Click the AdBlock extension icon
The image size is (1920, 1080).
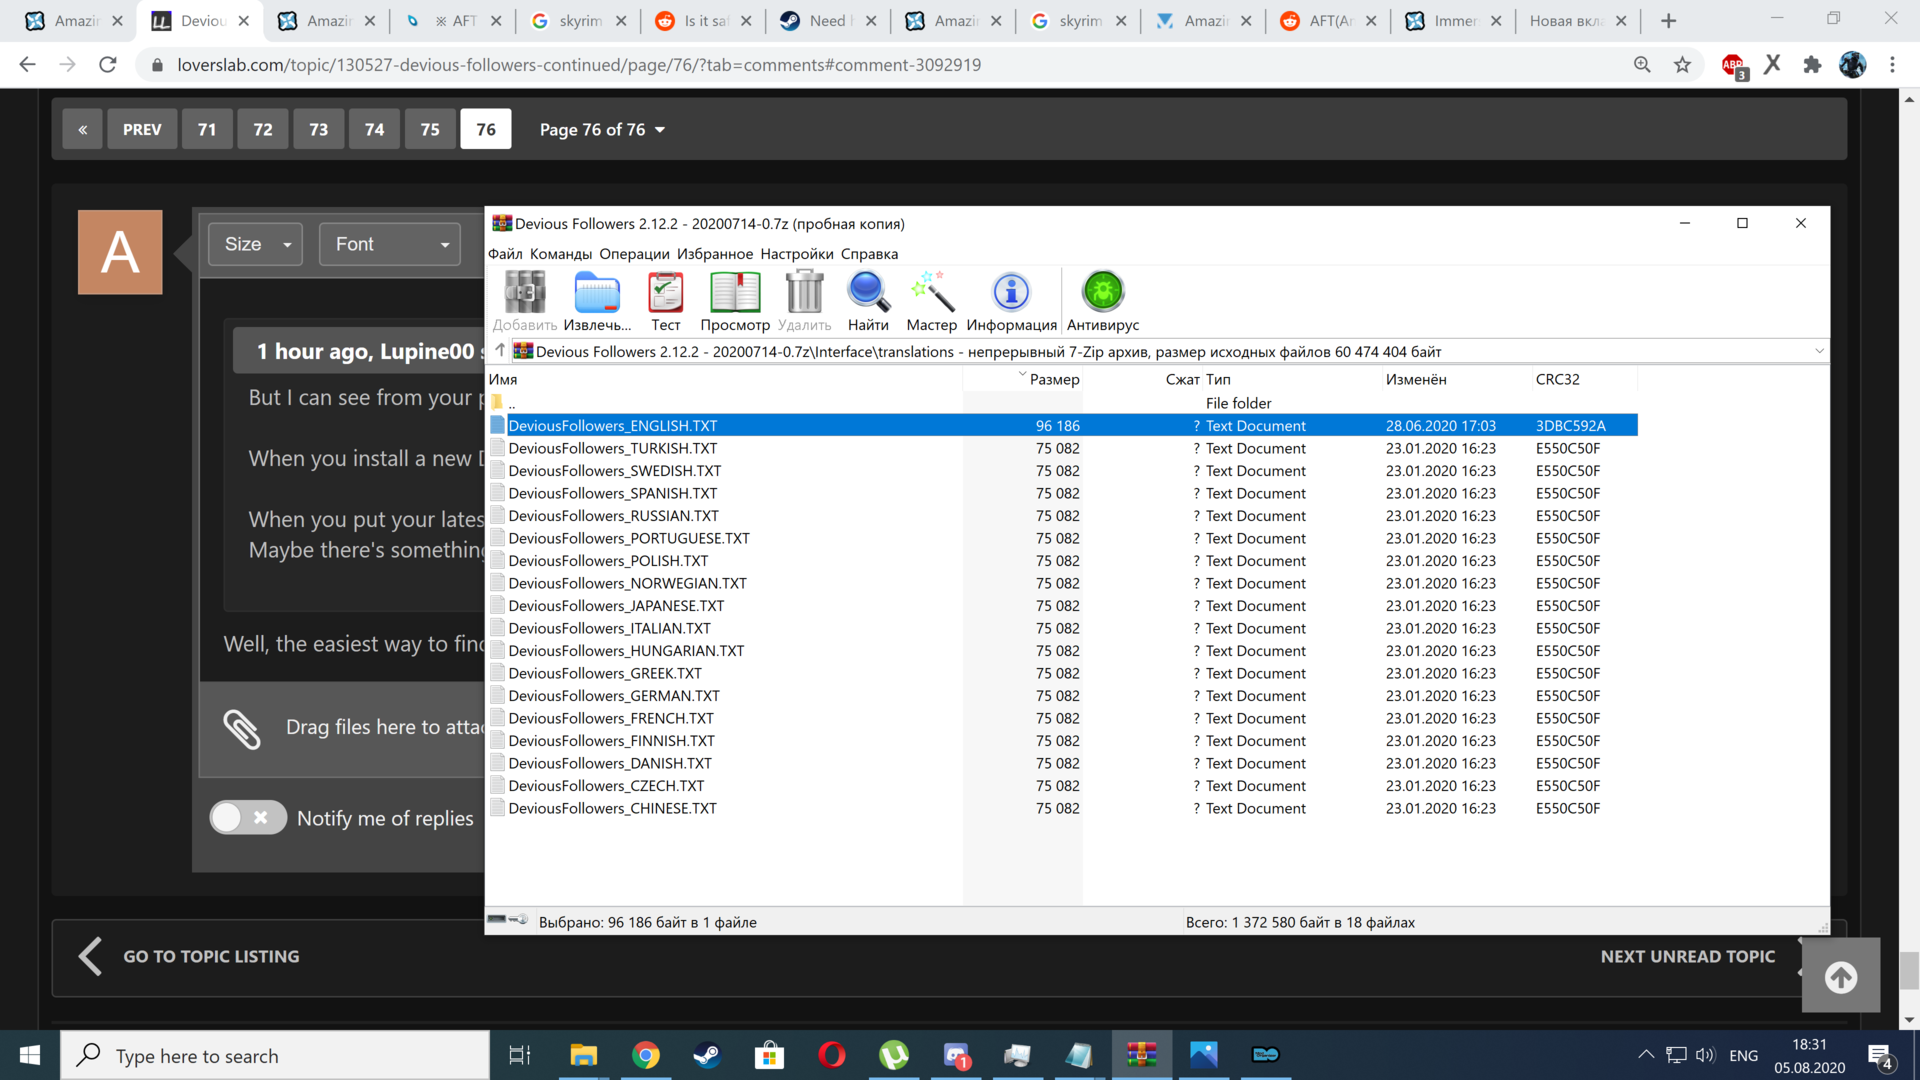point(1734,65)
